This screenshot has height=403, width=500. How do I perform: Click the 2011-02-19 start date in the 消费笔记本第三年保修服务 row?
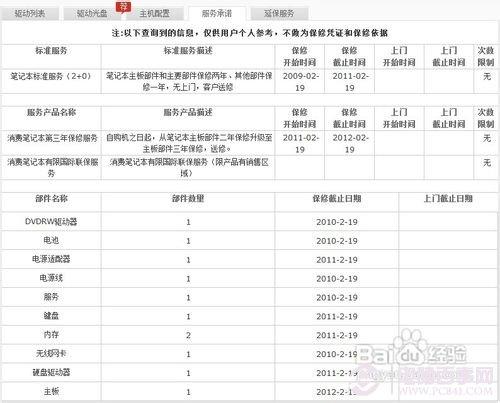click(300, 143)
